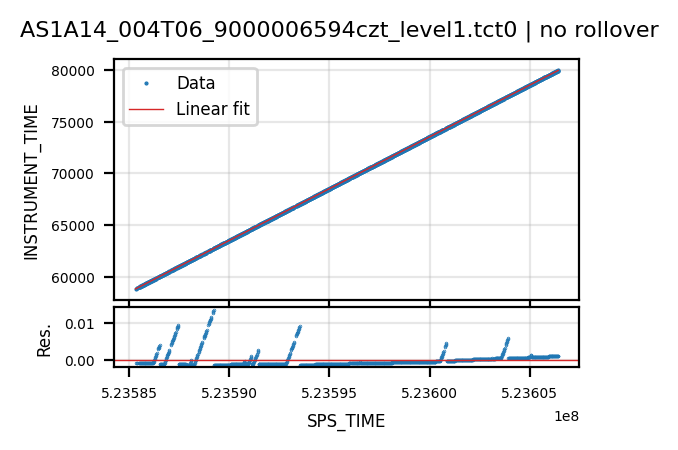The image size is (678, 450).
Task: Click the 5.23600 x-axis tick label
Action: click(429, 393)
